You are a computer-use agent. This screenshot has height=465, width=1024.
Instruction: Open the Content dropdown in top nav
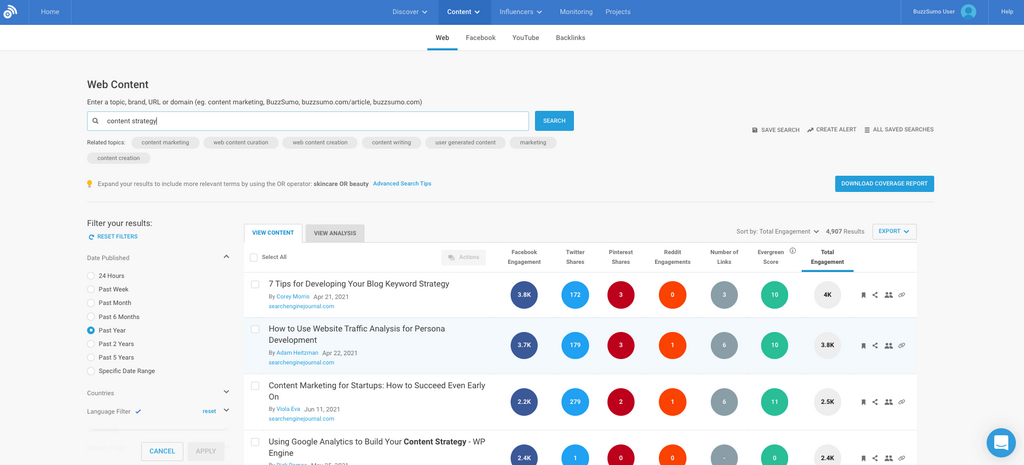coord(464,12)
